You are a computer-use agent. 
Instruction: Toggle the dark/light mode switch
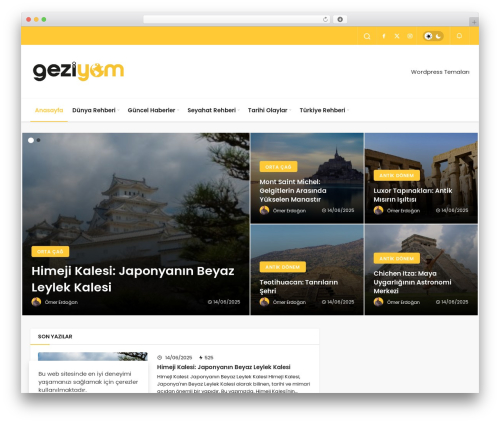433,36
